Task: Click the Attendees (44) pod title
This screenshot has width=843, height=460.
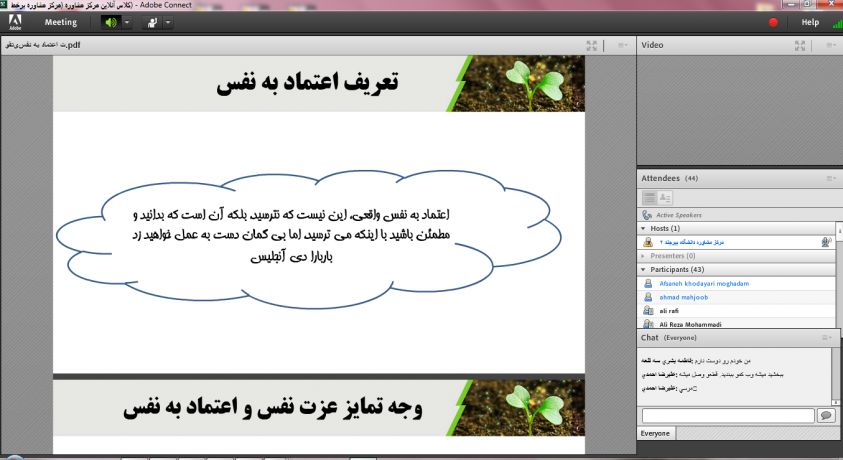Action: tap(669, 178)
